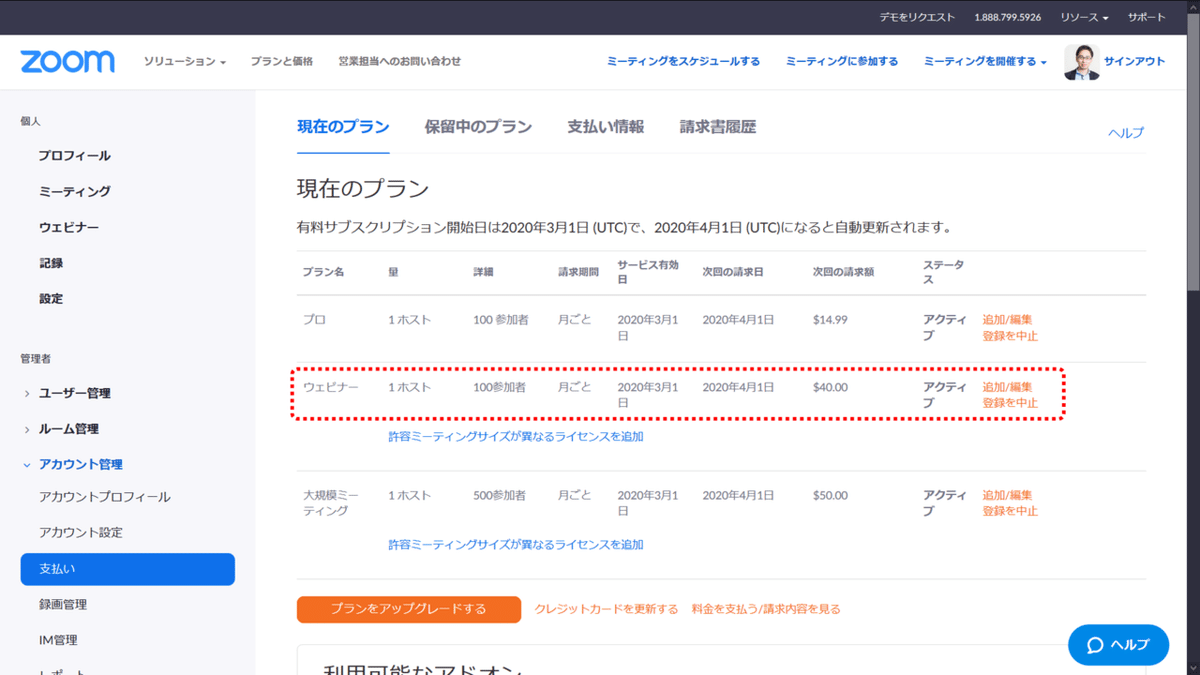Viewport: 1200px width, 675px height.
Task: Open プロフィール in sidebar
Action: pos(75,156)
